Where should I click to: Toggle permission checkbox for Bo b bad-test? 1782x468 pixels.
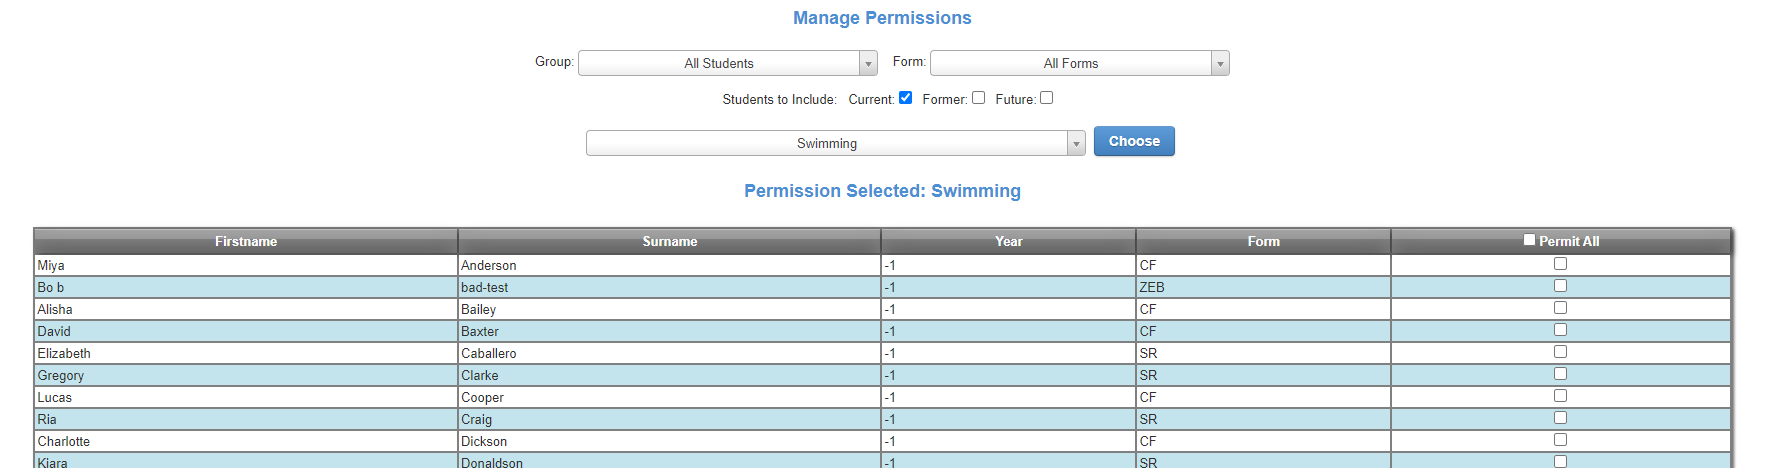point(1560,286)
